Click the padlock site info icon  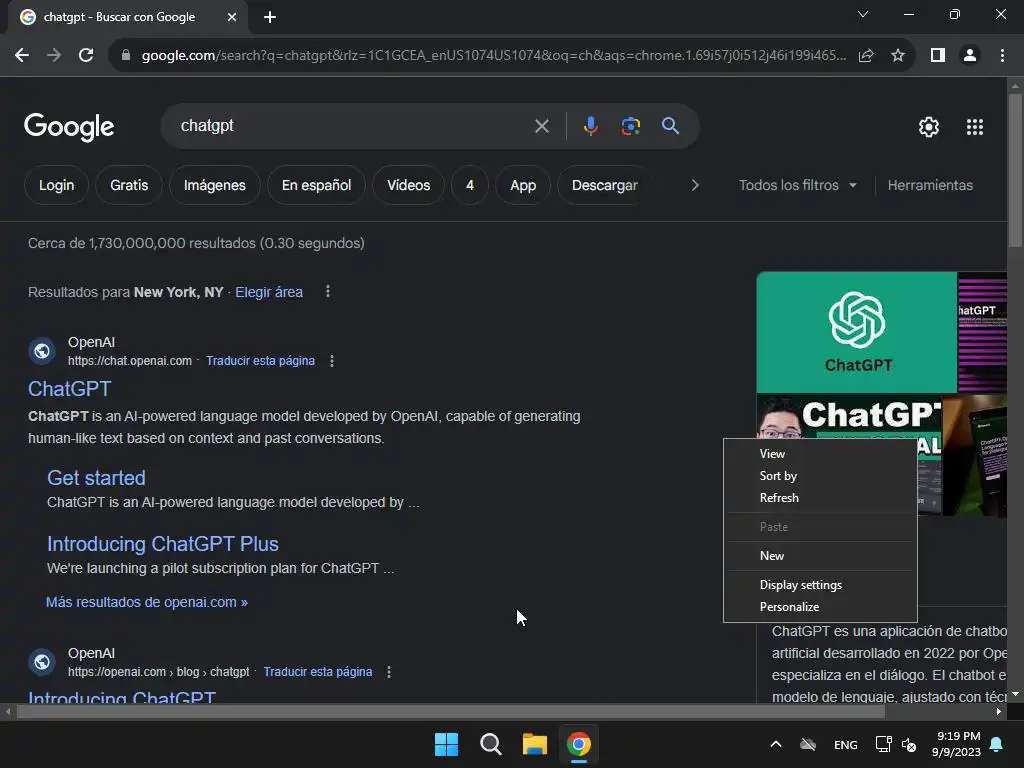[x=126, y=56]
